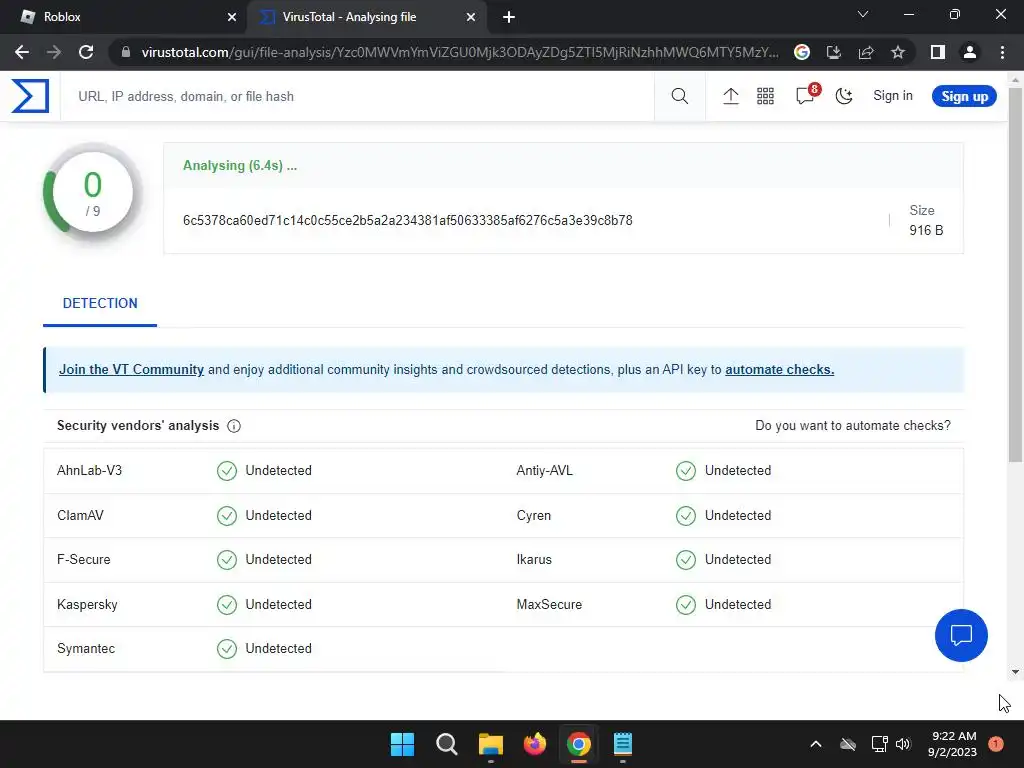Click the Undetected checkmark for Kaspersky
The width and height of the screenshot is (1024, 768).
[x=227, y=605]
